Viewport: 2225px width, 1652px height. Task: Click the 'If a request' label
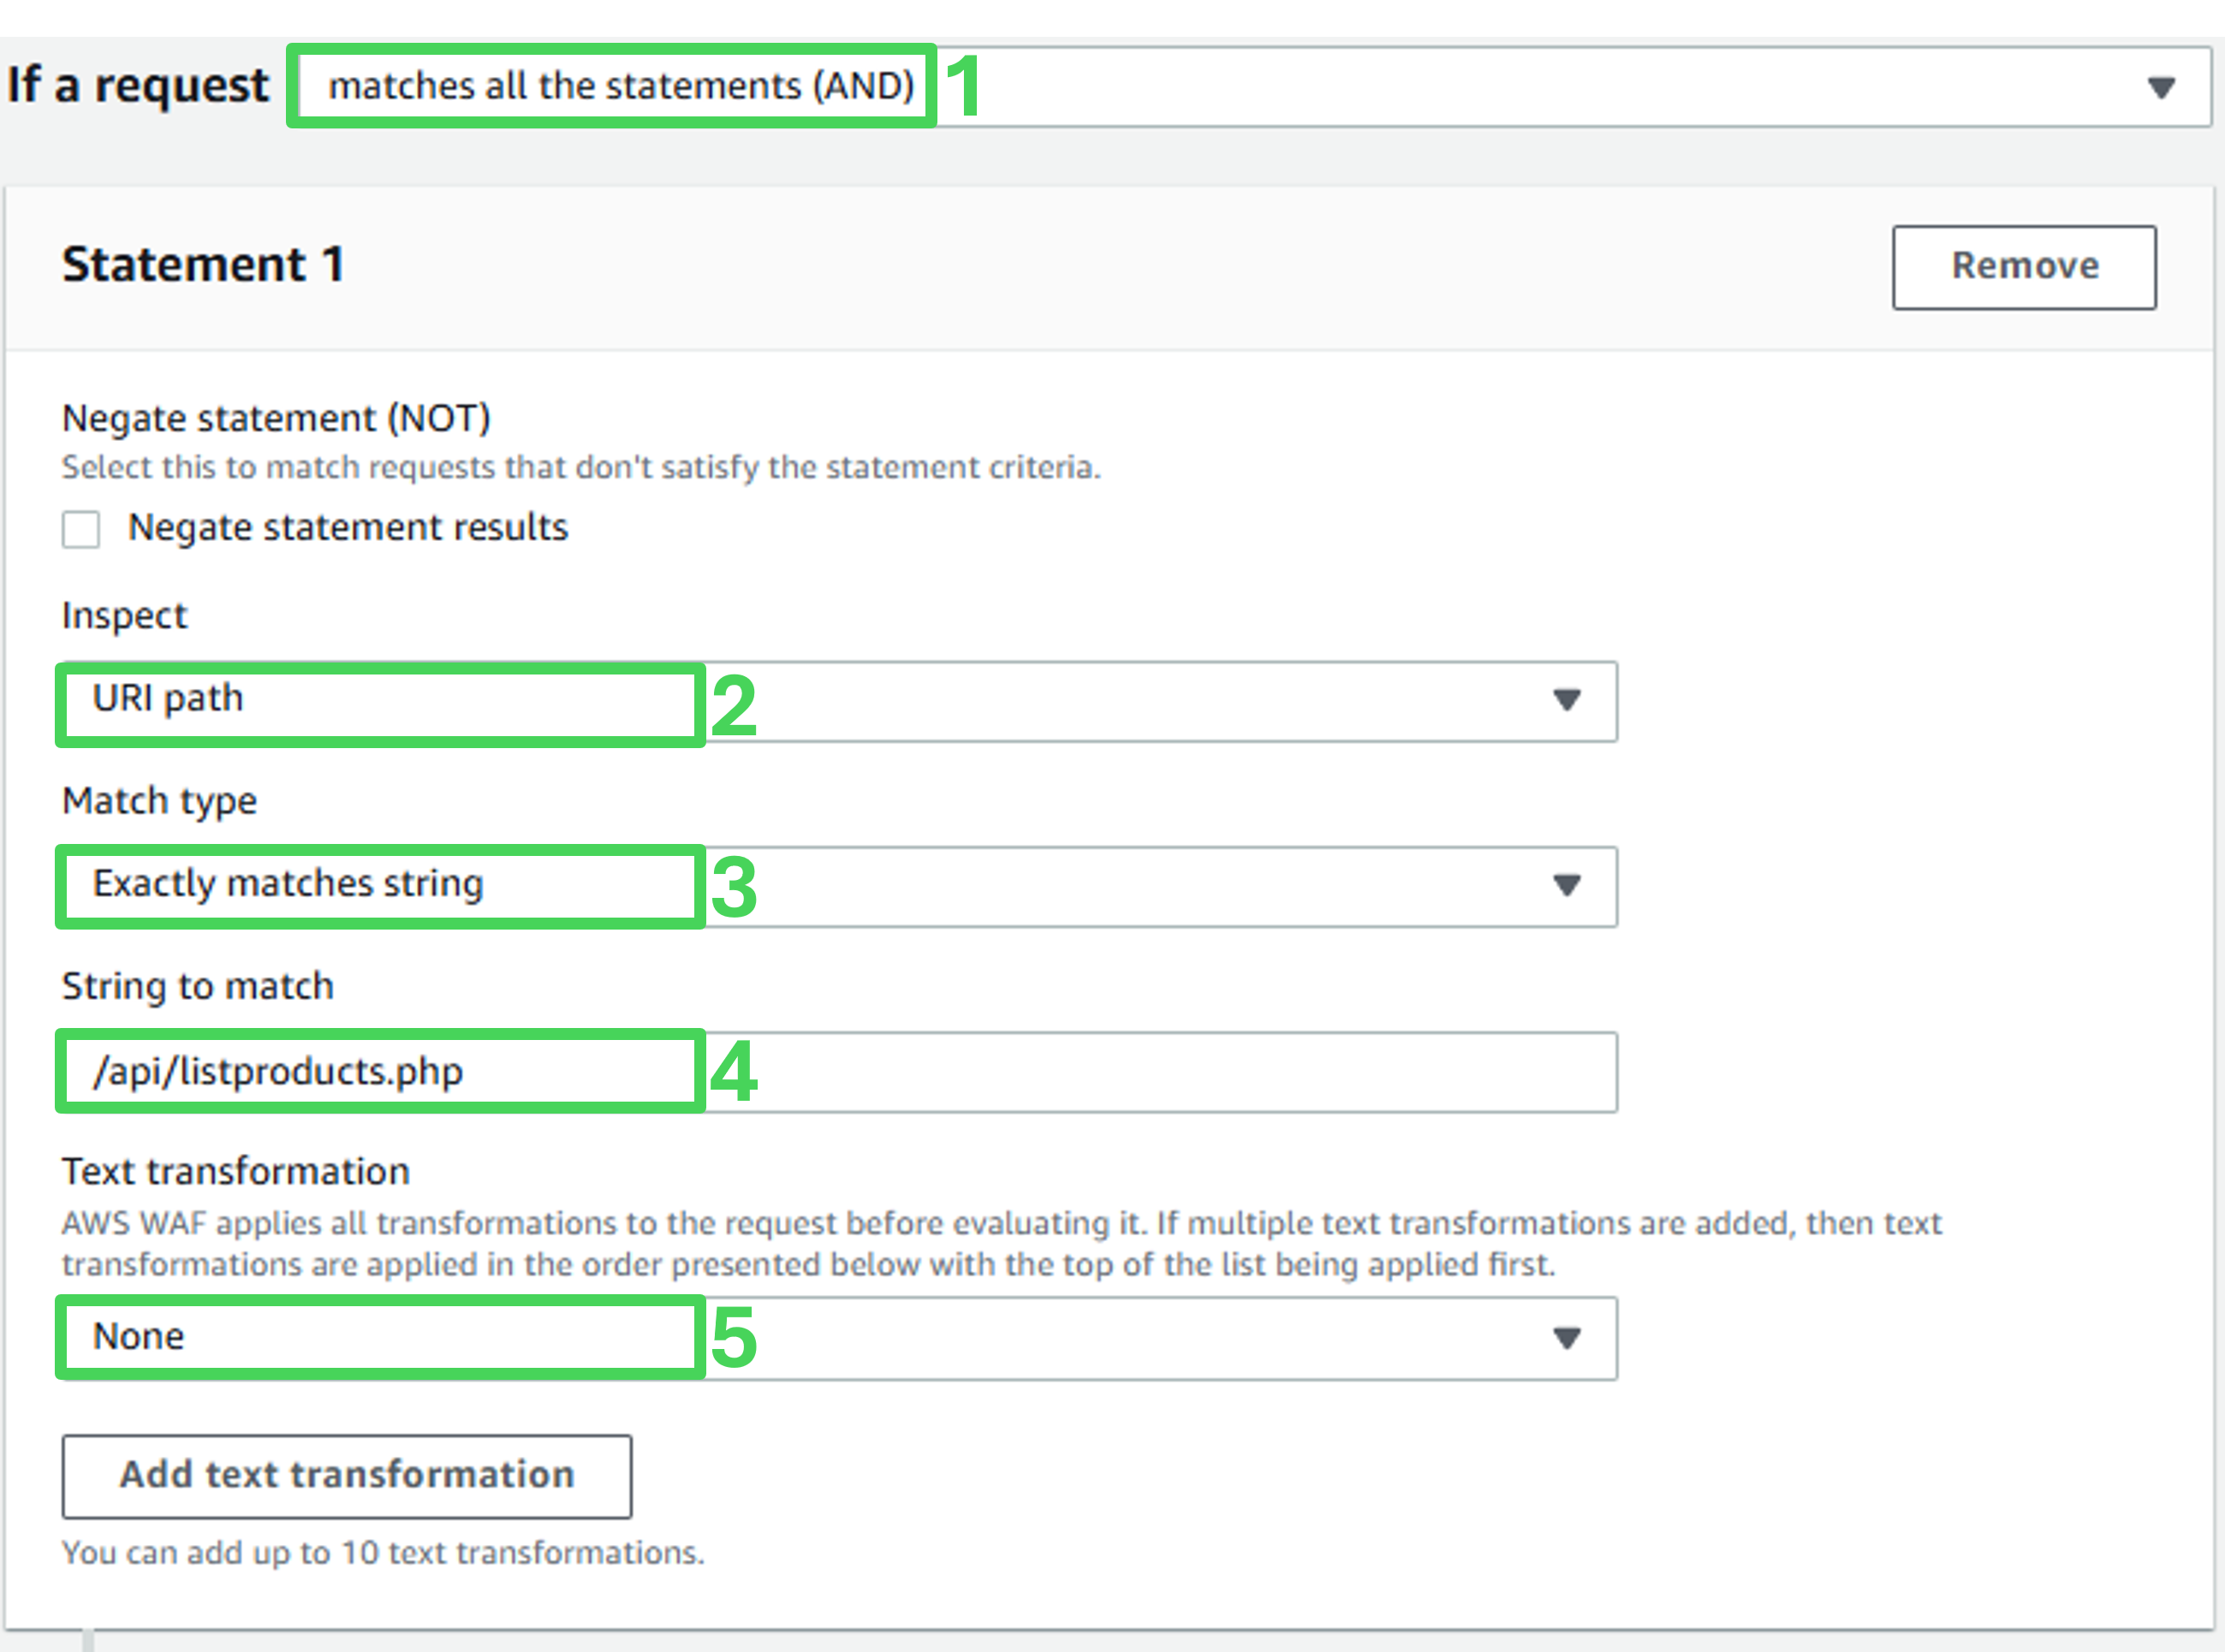(138, 85)
